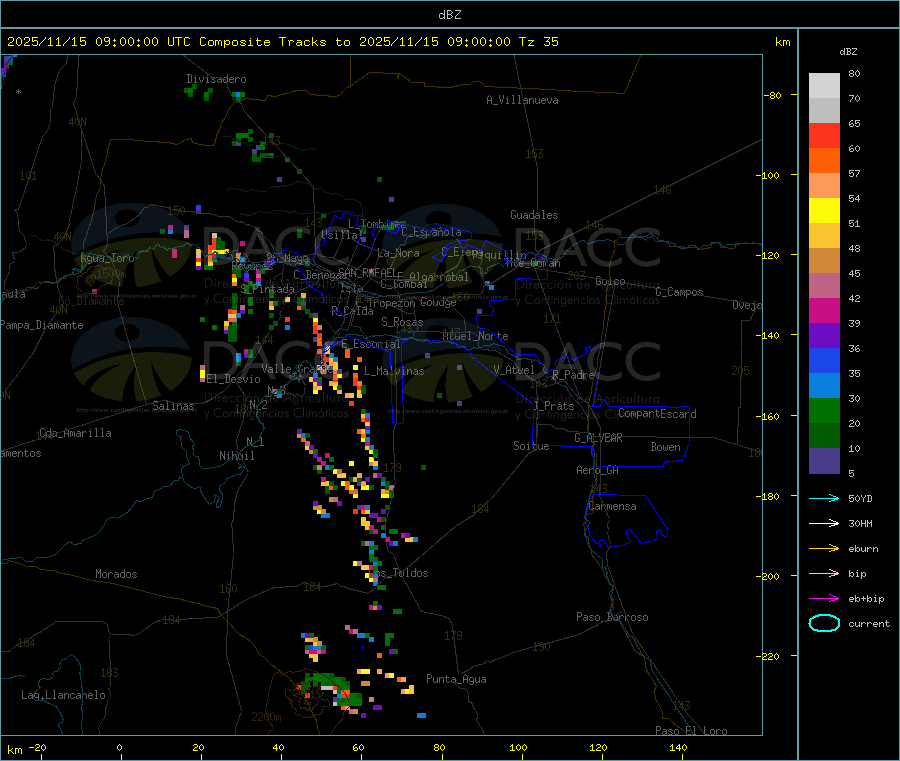Click the 20 dBZ green color swatch
Image resolution: width=900 pixels, height=761 pixels.
pos(824,436)
